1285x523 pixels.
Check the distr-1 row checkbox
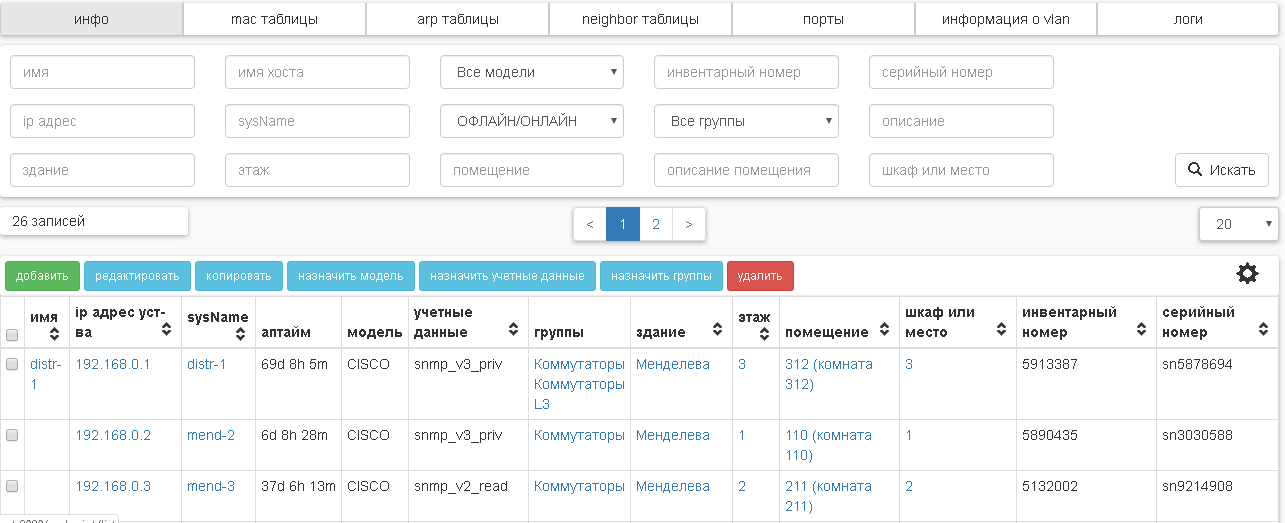(12, 365)
